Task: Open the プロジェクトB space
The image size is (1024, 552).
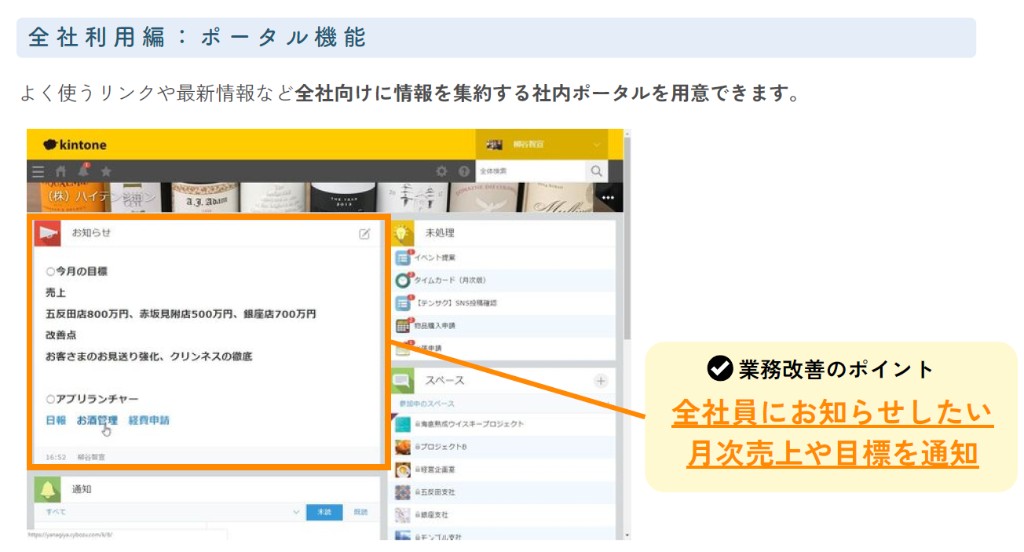Action: click(446, 446)
